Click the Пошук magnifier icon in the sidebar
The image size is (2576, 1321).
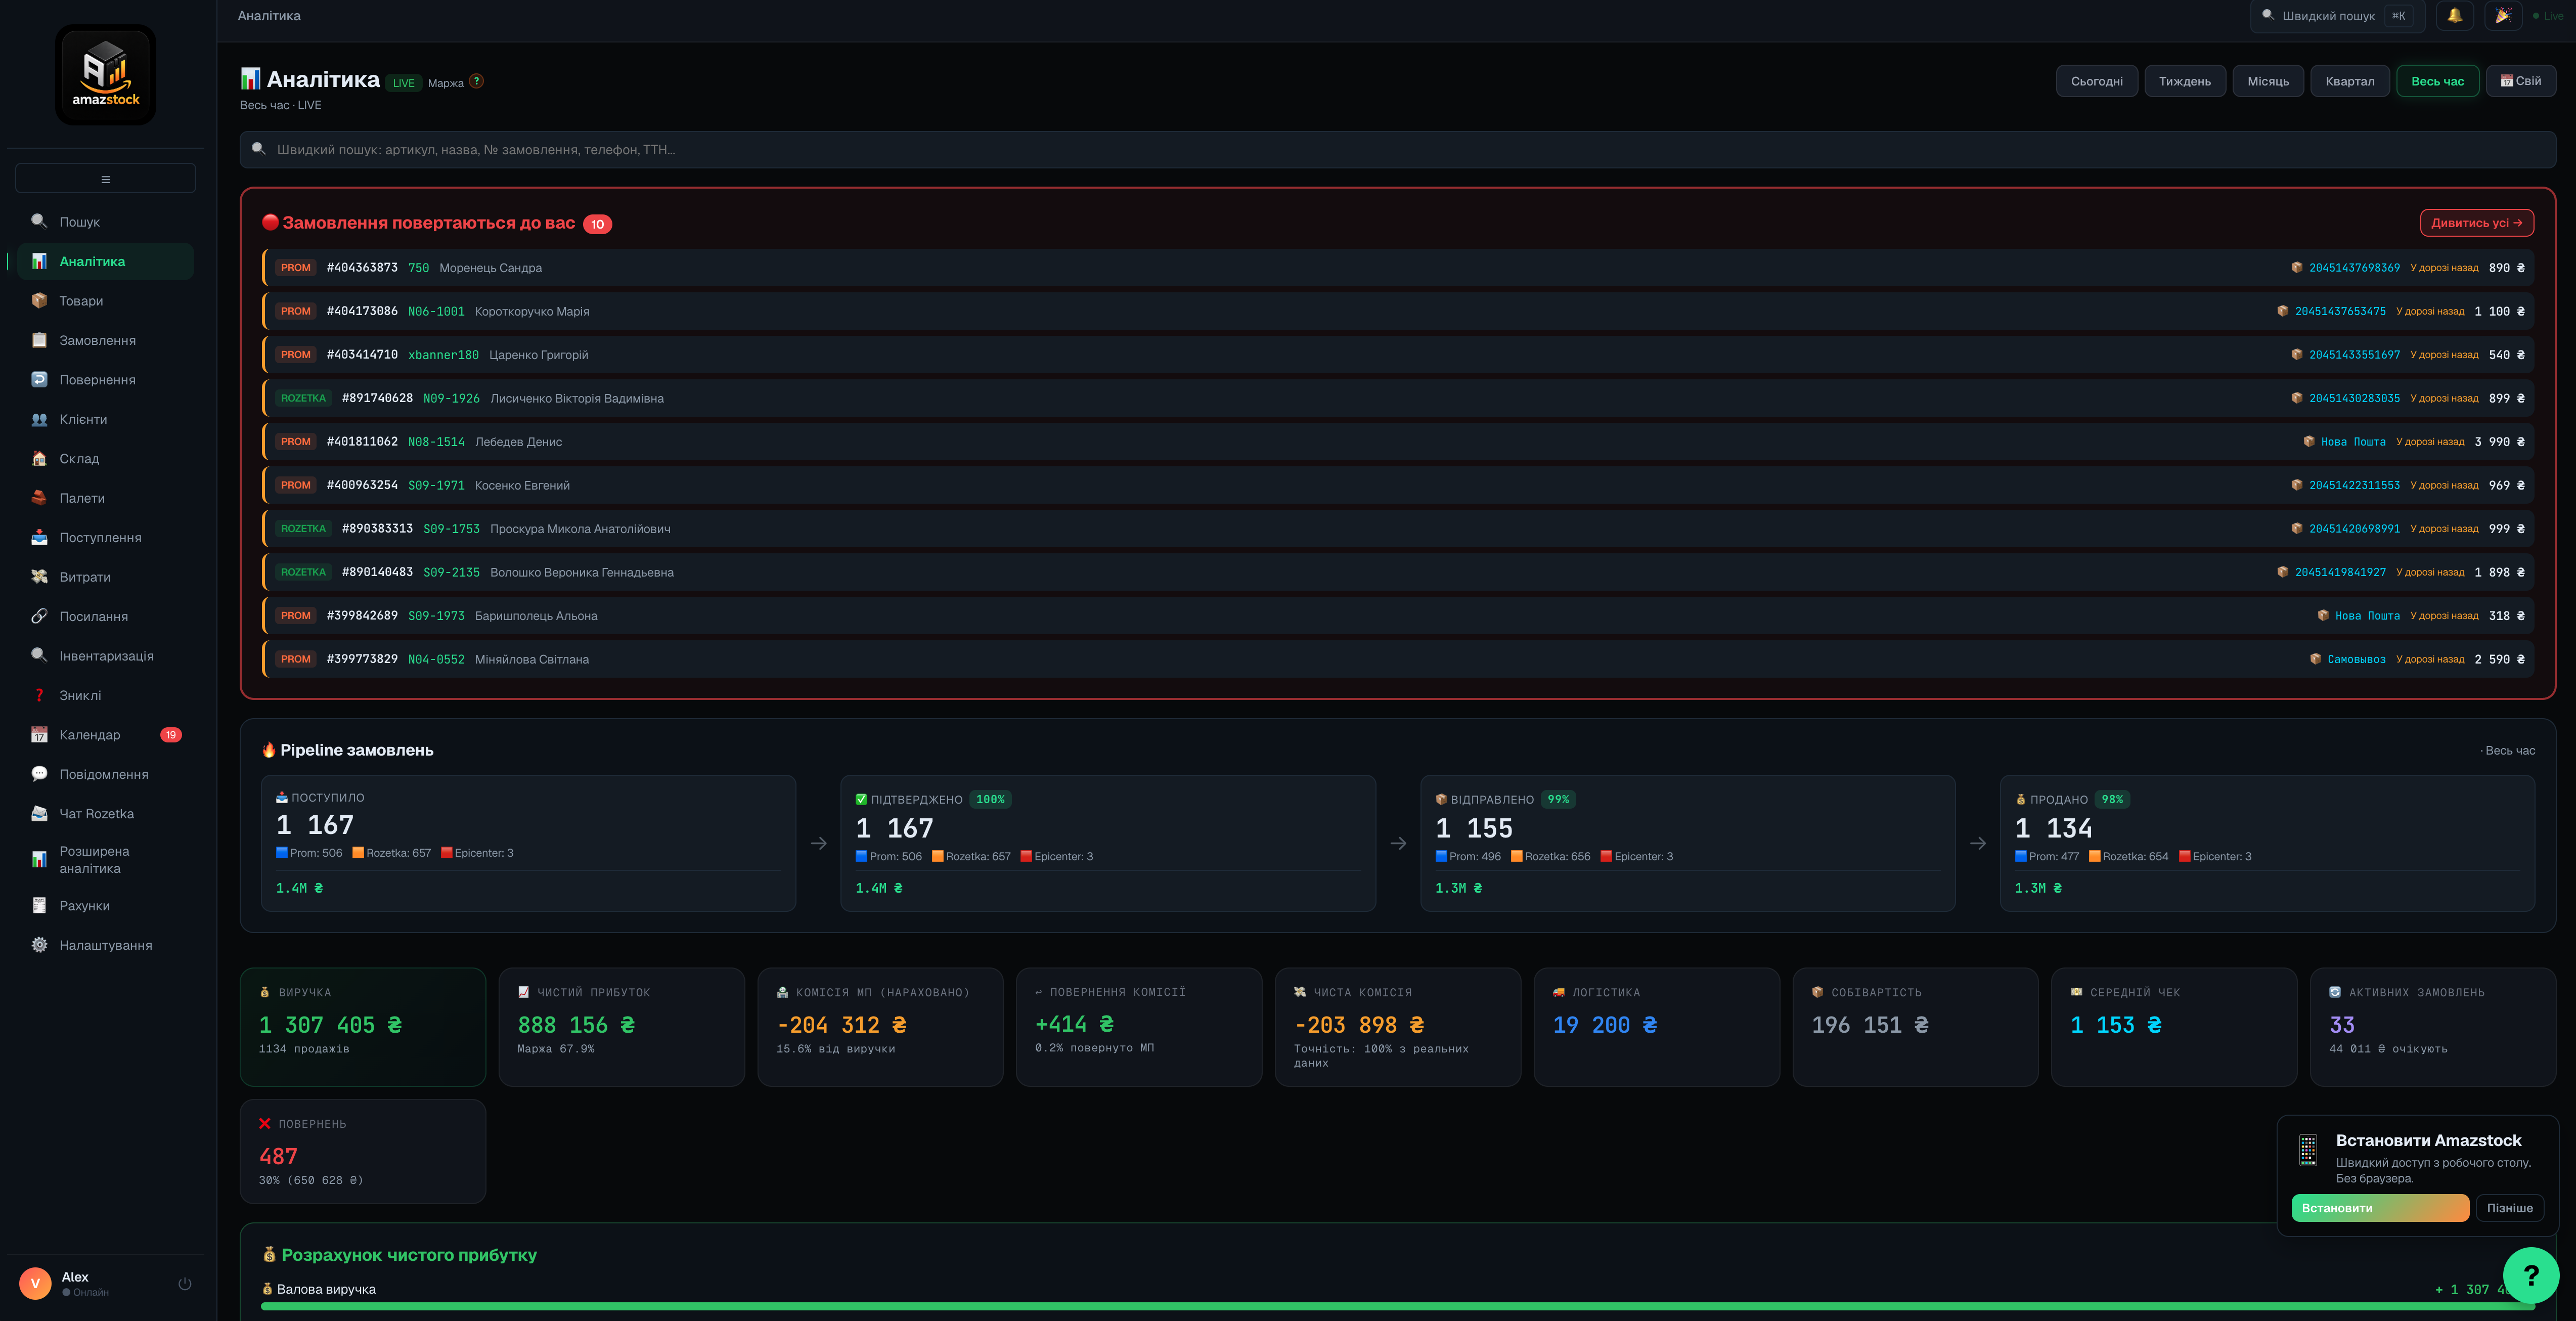coord(39,221)
